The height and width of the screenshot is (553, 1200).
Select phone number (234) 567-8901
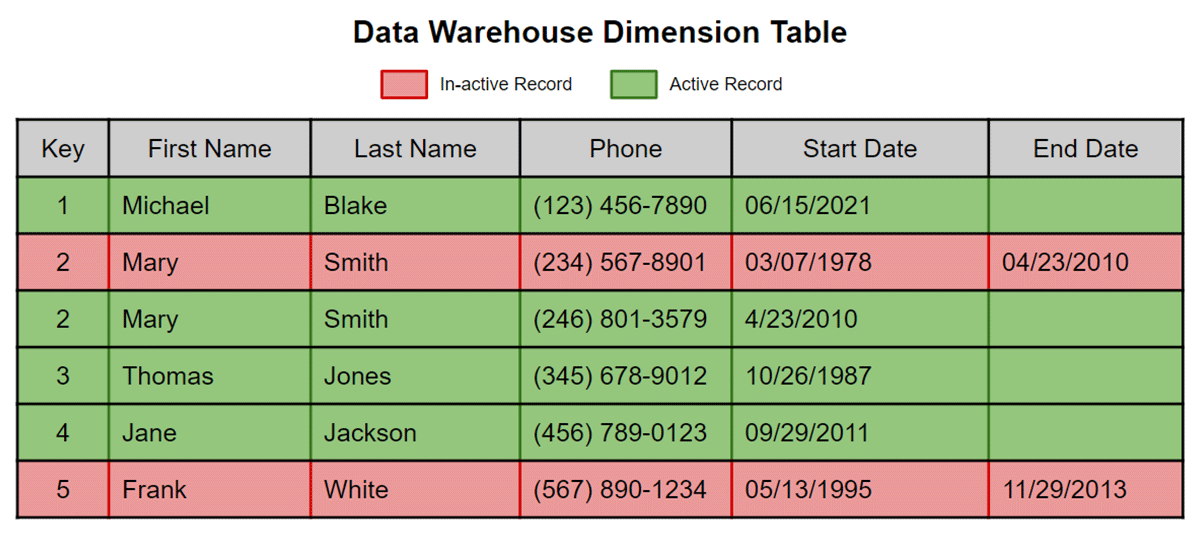click(620, 263)
